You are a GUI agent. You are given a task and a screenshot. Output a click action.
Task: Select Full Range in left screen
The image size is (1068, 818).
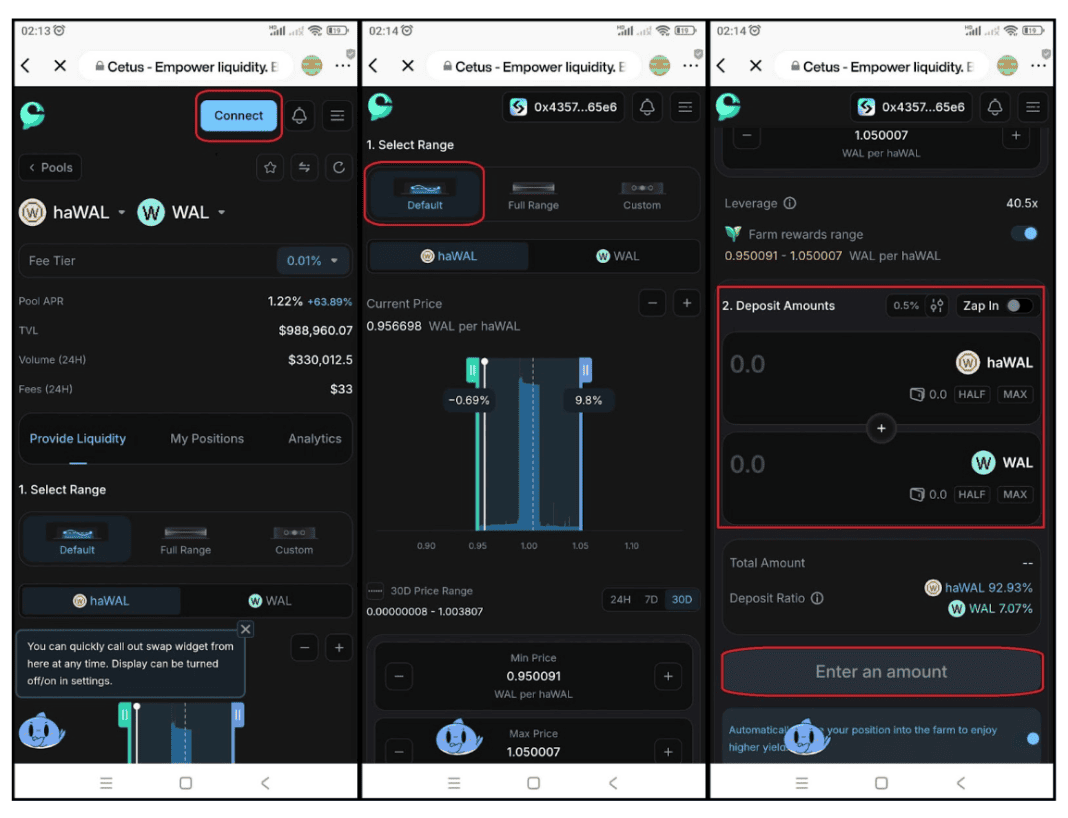(185, 539)
